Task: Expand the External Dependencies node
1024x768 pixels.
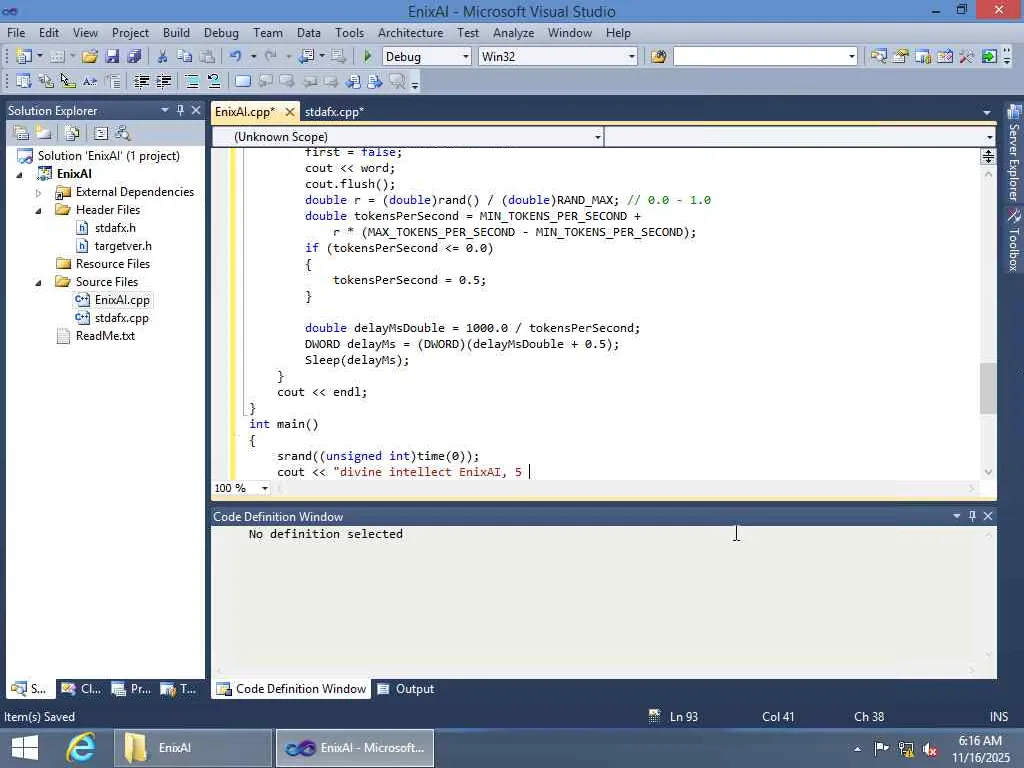Action: 39,193
